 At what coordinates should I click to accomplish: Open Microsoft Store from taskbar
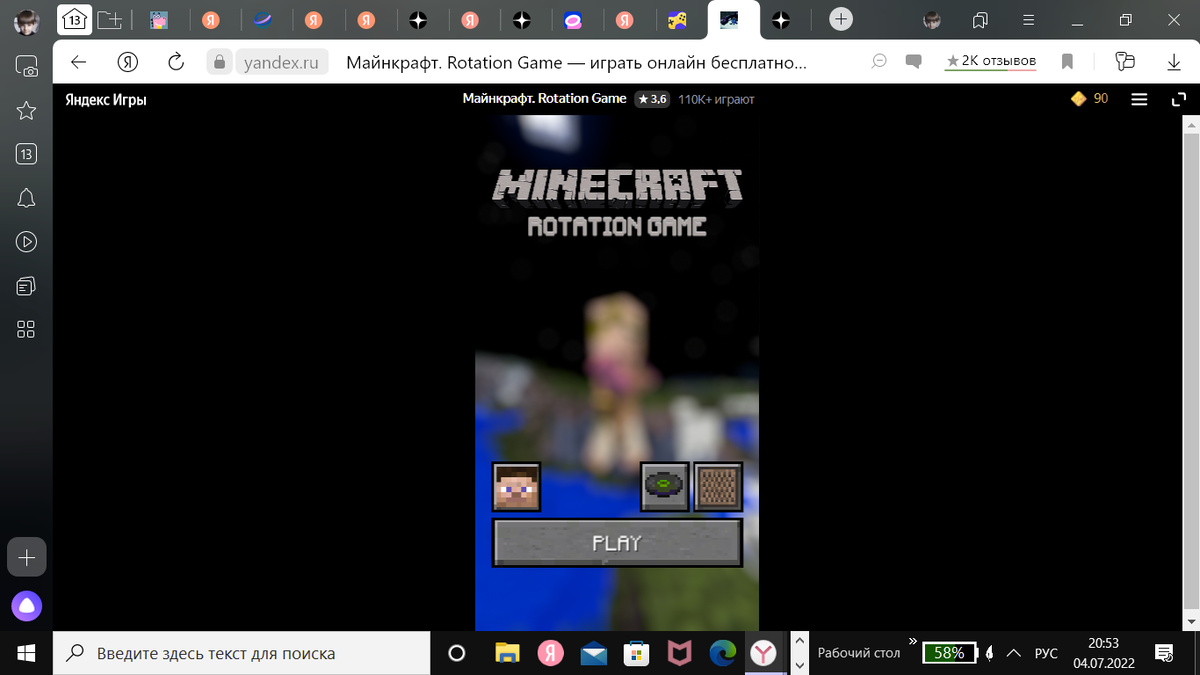tap(636, 653)
